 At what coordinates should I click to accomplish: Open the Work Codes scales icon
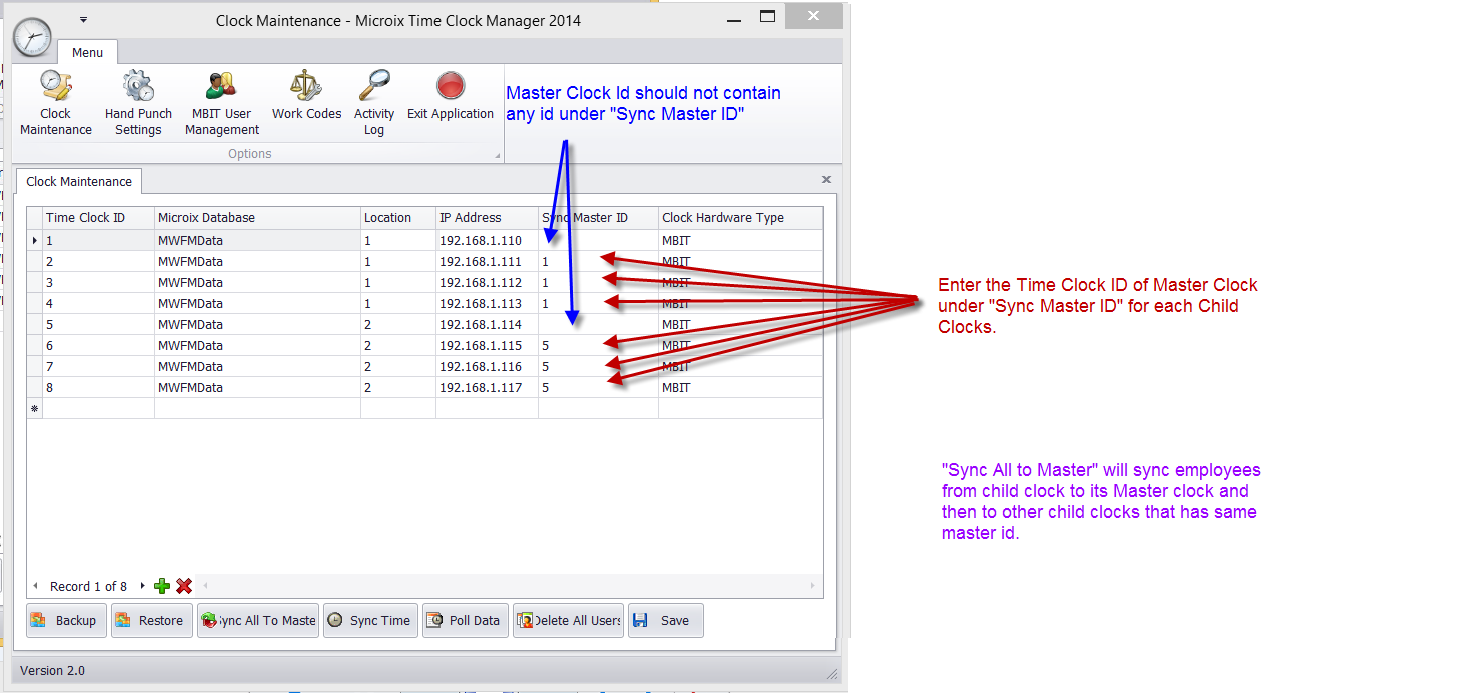click(x=306, y=87)
